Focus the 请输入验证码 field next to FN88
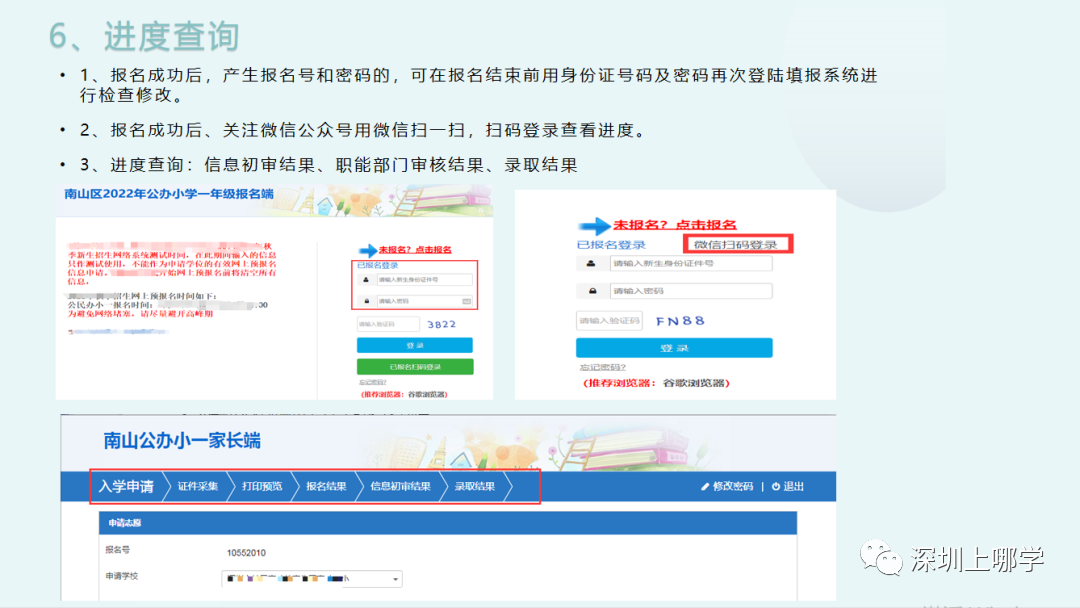Image resolution: width=1080 pixels, height=608 pixels. coord(610,320)
